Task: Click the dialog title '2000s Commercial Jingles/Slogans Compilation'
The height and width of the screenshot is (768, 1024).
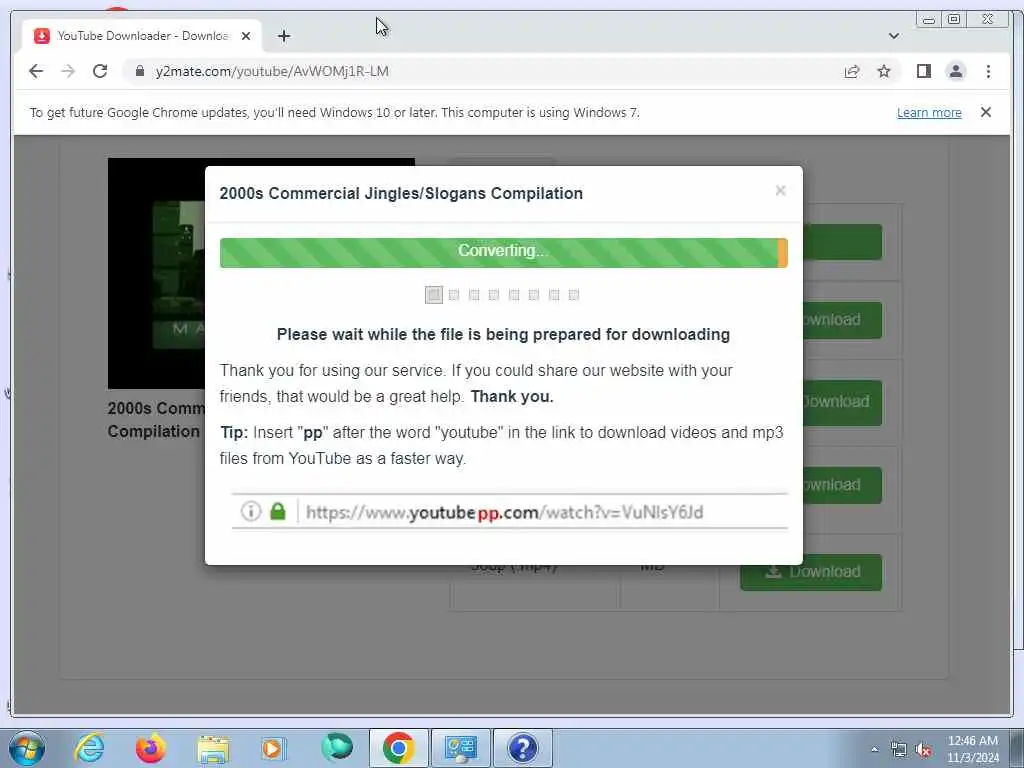Action: pyautogui.click(x=401, y=194)
